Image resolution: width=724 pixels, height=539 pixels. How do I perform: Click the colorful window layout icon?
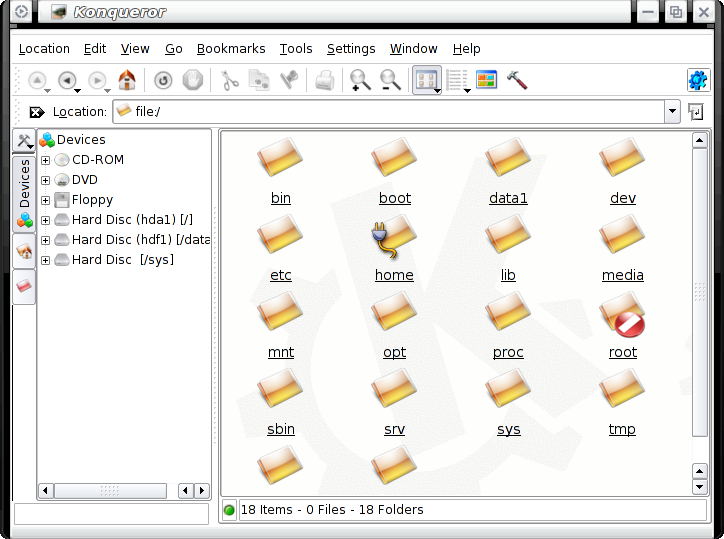coord(486,80)
